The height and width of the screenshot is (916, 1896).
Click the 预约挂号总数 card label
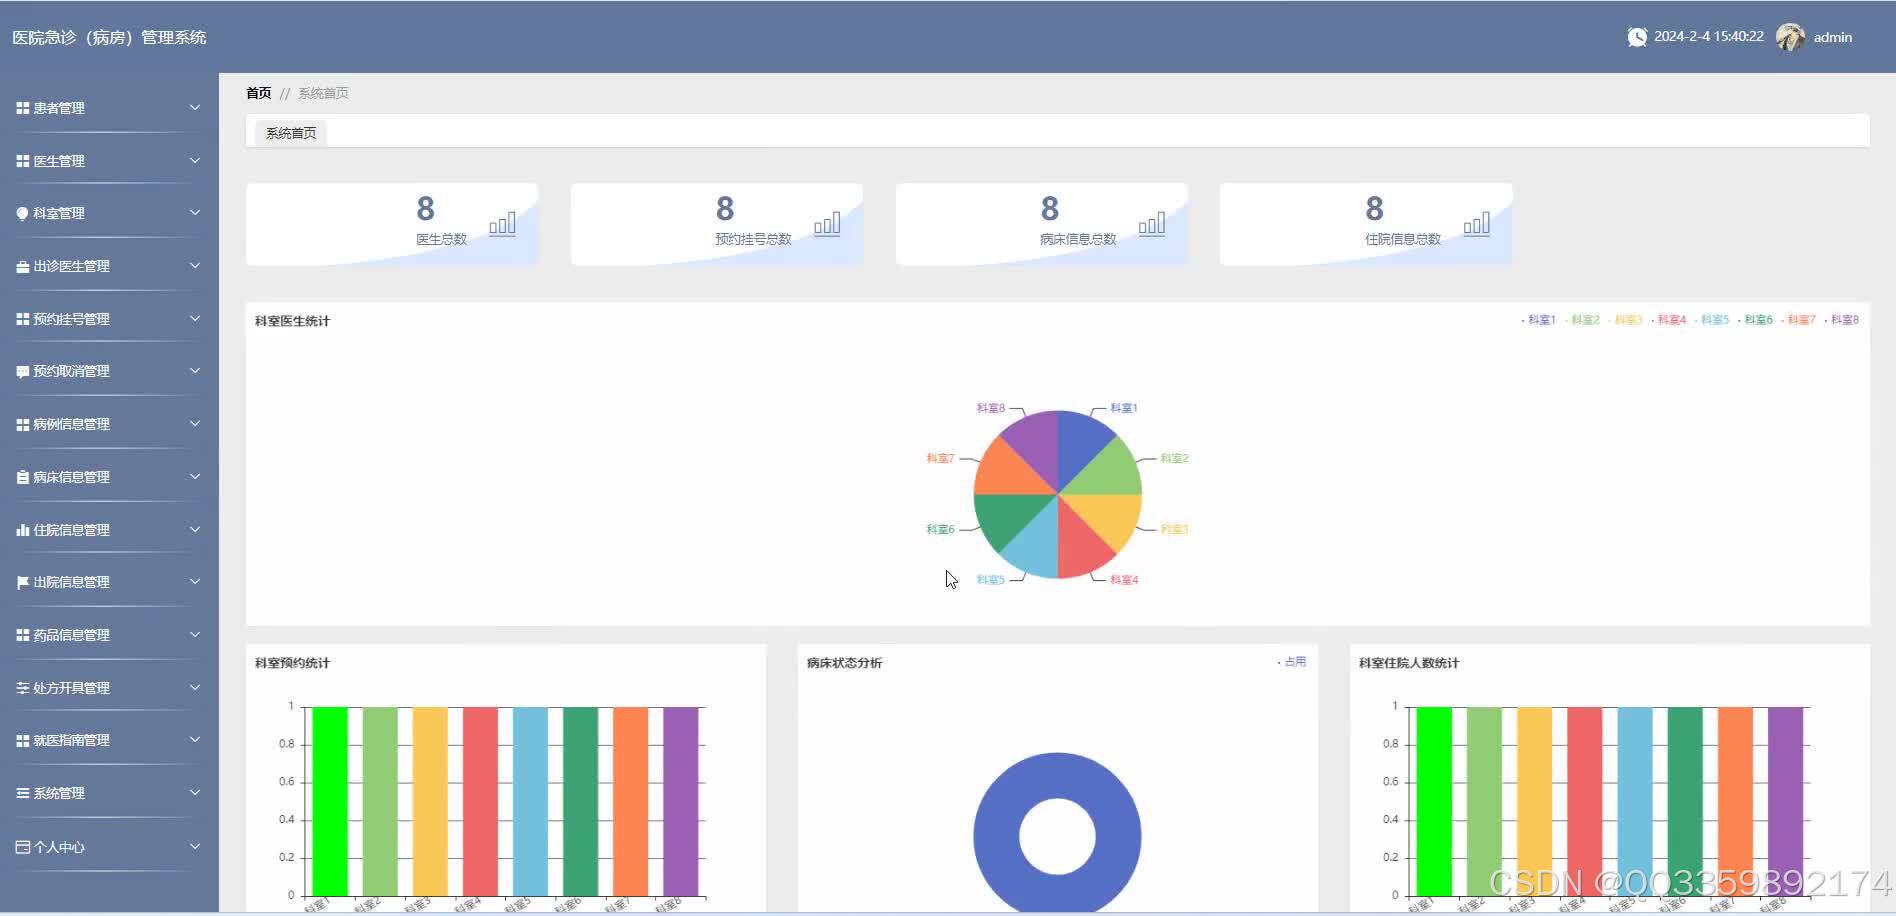(x=753, y=240)
